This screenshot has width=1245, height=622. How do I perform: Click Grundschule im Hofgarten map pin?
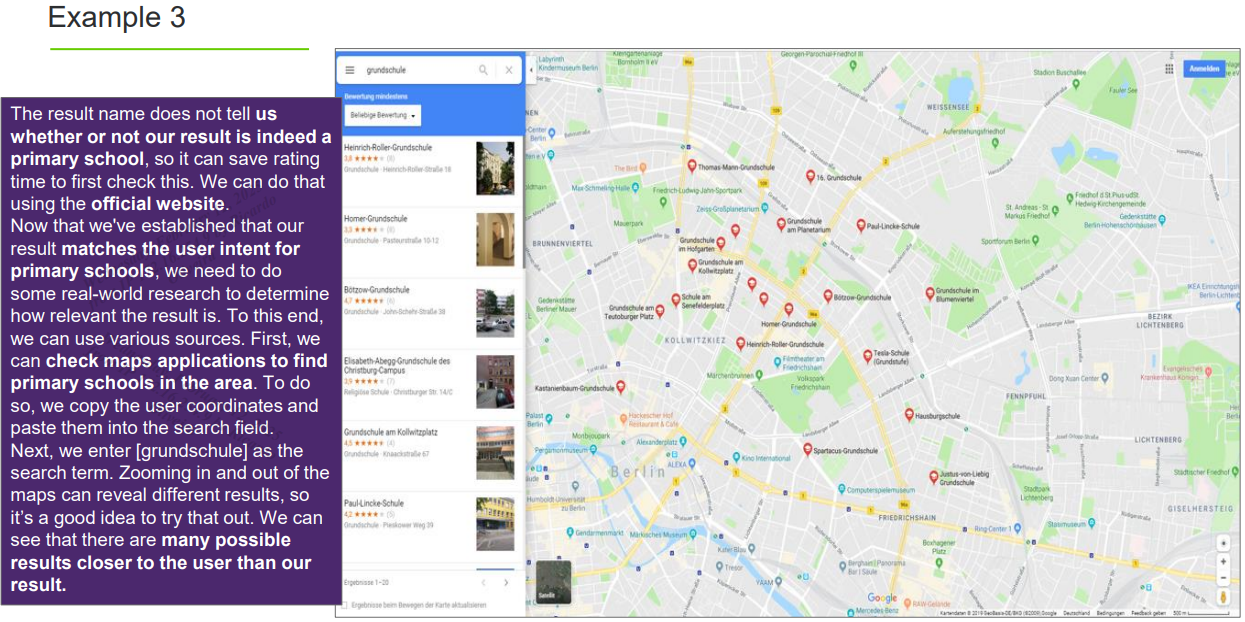[721, 242]
